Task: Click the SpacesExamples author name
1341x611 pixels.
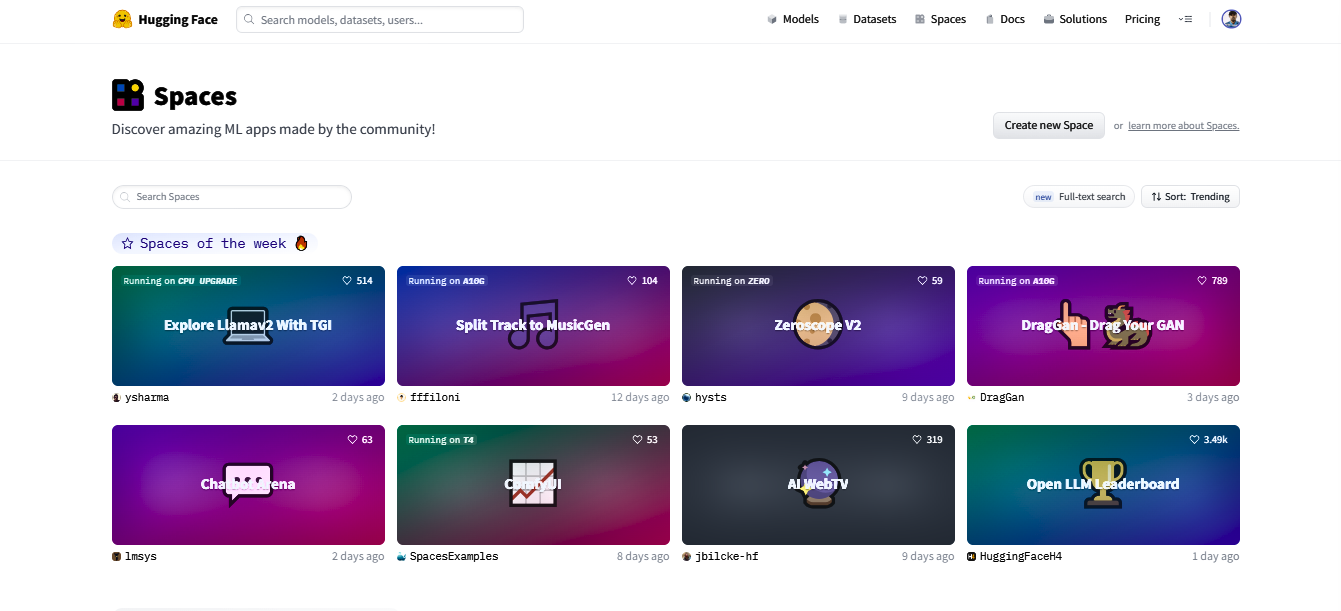Action: (x=454, y=557)
